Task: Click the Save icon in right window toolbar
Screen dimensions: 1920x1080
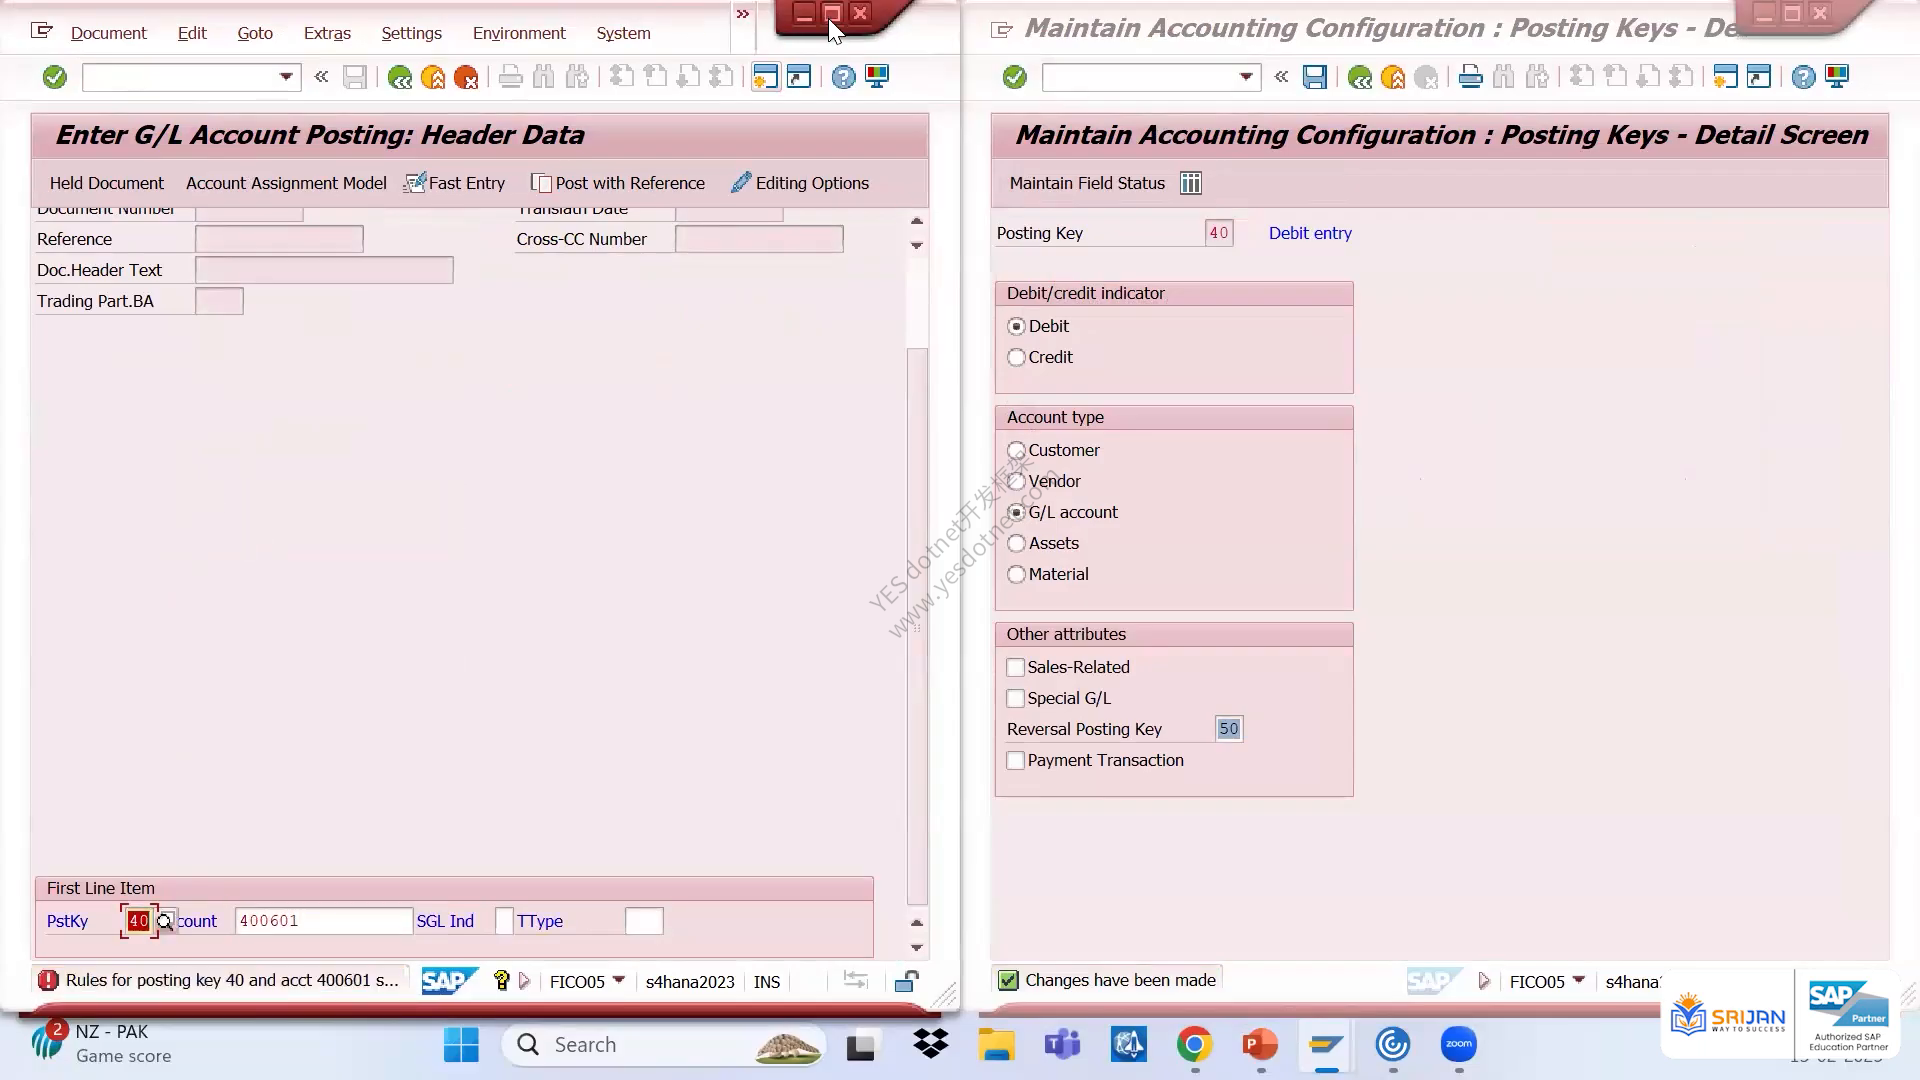Action: pyautogui.click(x=1314, y=77)
